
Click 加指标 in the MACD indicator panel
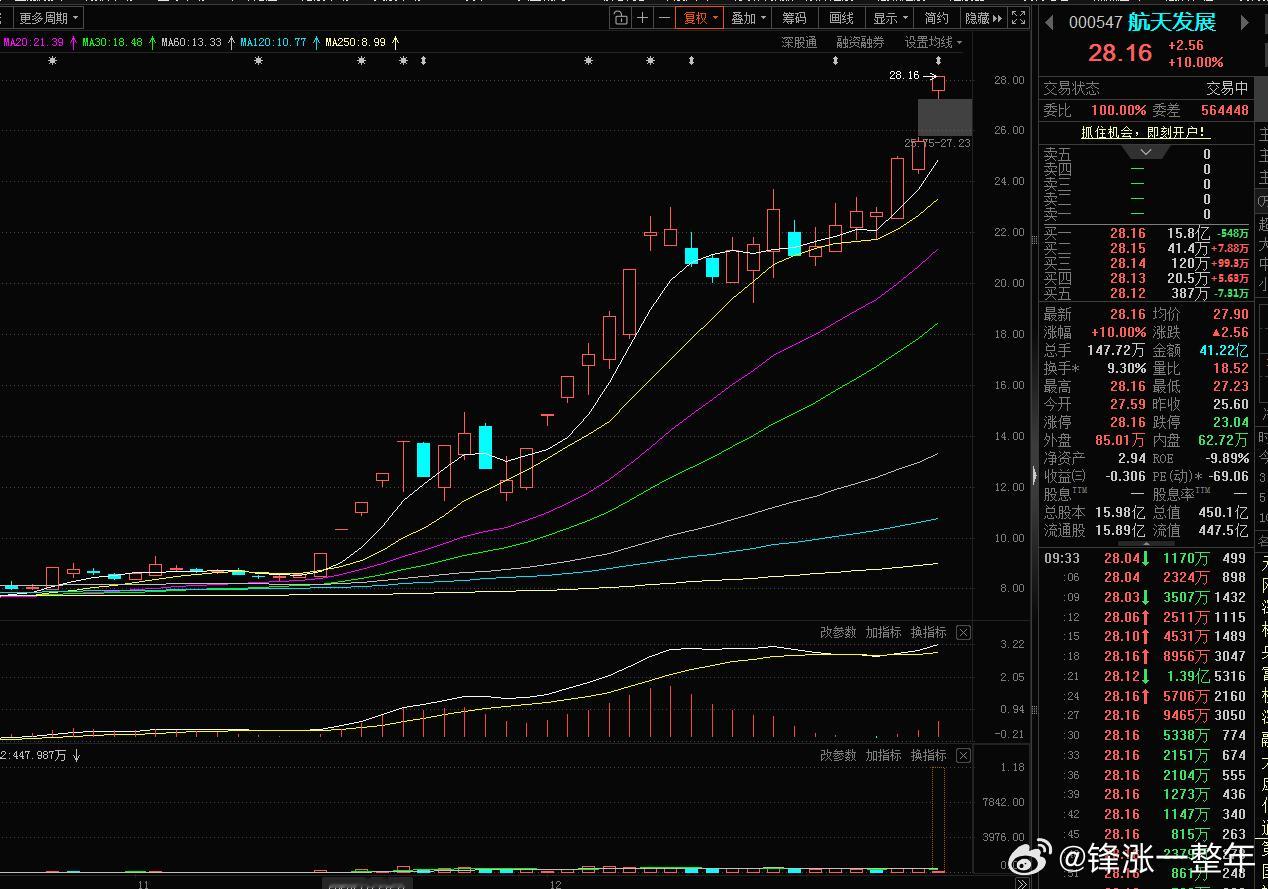pos(883,632)
